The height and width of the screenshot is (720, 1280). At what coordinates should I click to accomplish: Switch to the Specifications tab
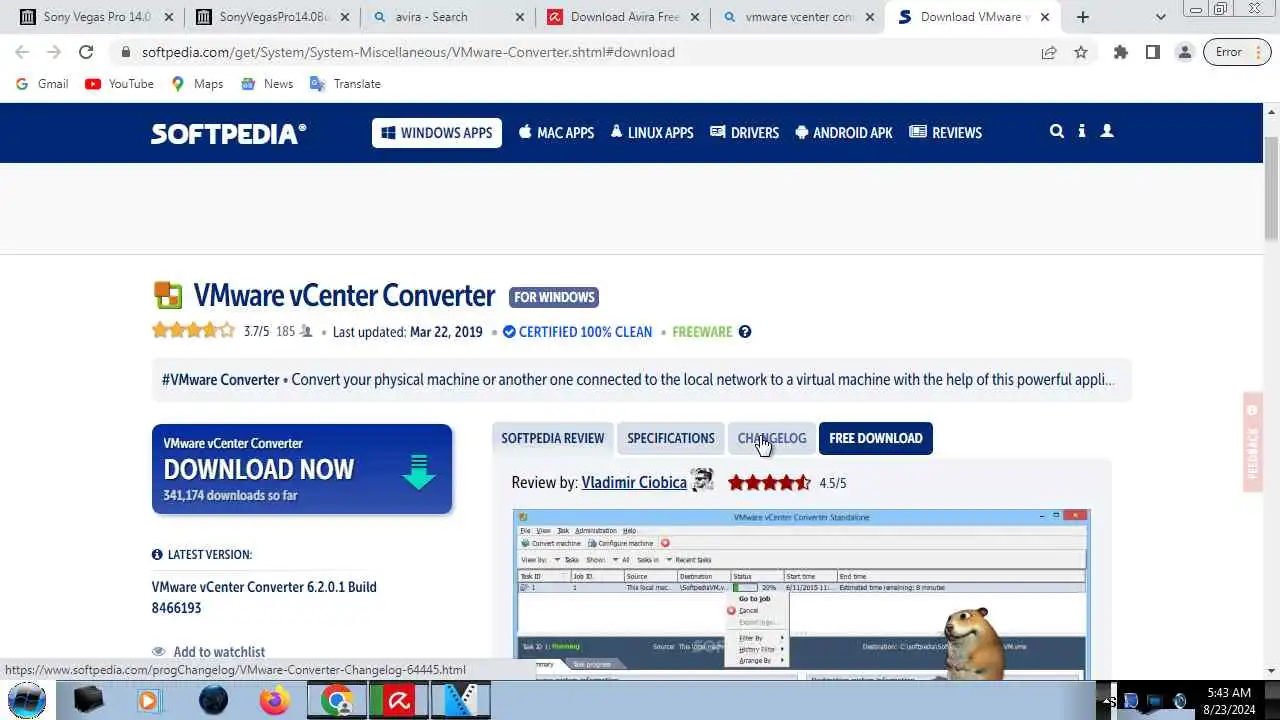[671, 438]
